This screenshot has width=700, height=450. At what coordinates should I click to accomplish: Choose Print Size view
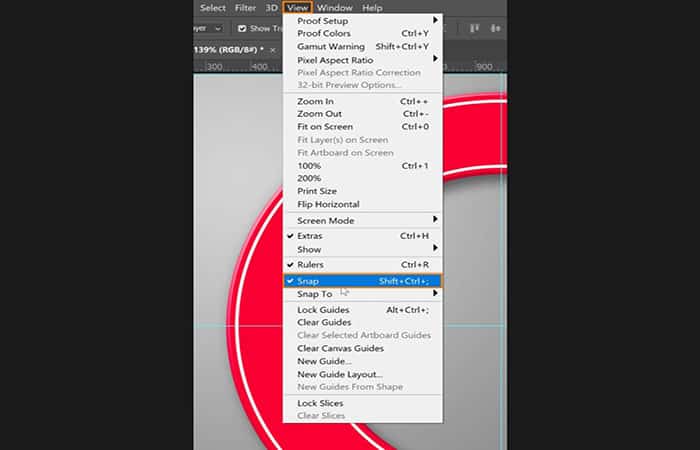click(x=363, y=191)
